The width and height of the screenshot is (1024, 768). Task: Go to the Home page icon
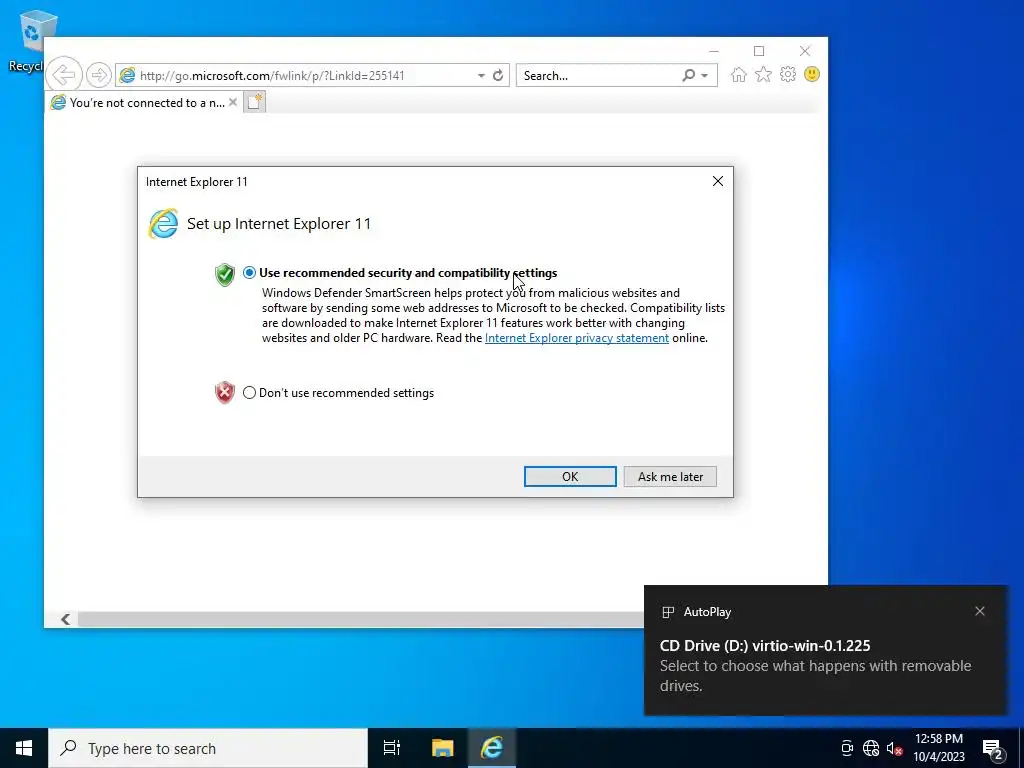(x=739, y=74)
